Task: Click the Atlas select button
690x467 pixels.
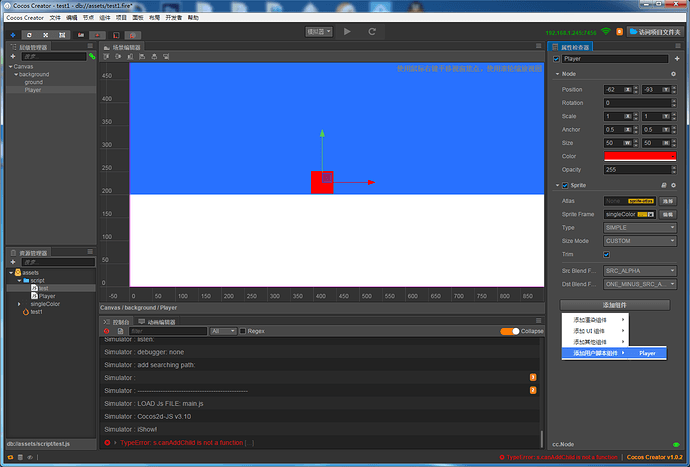Action: (668, 201)
